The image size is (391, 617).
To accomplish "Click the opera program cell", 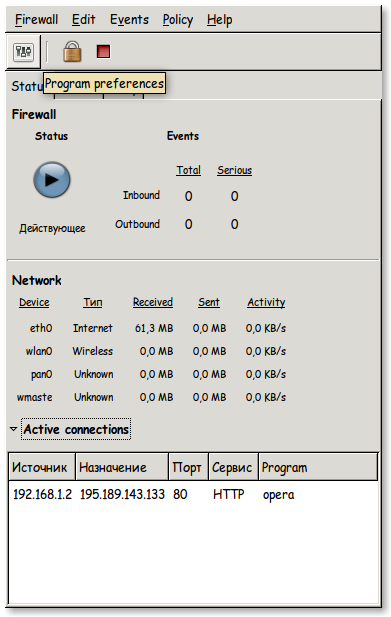I will pos(278,495).
